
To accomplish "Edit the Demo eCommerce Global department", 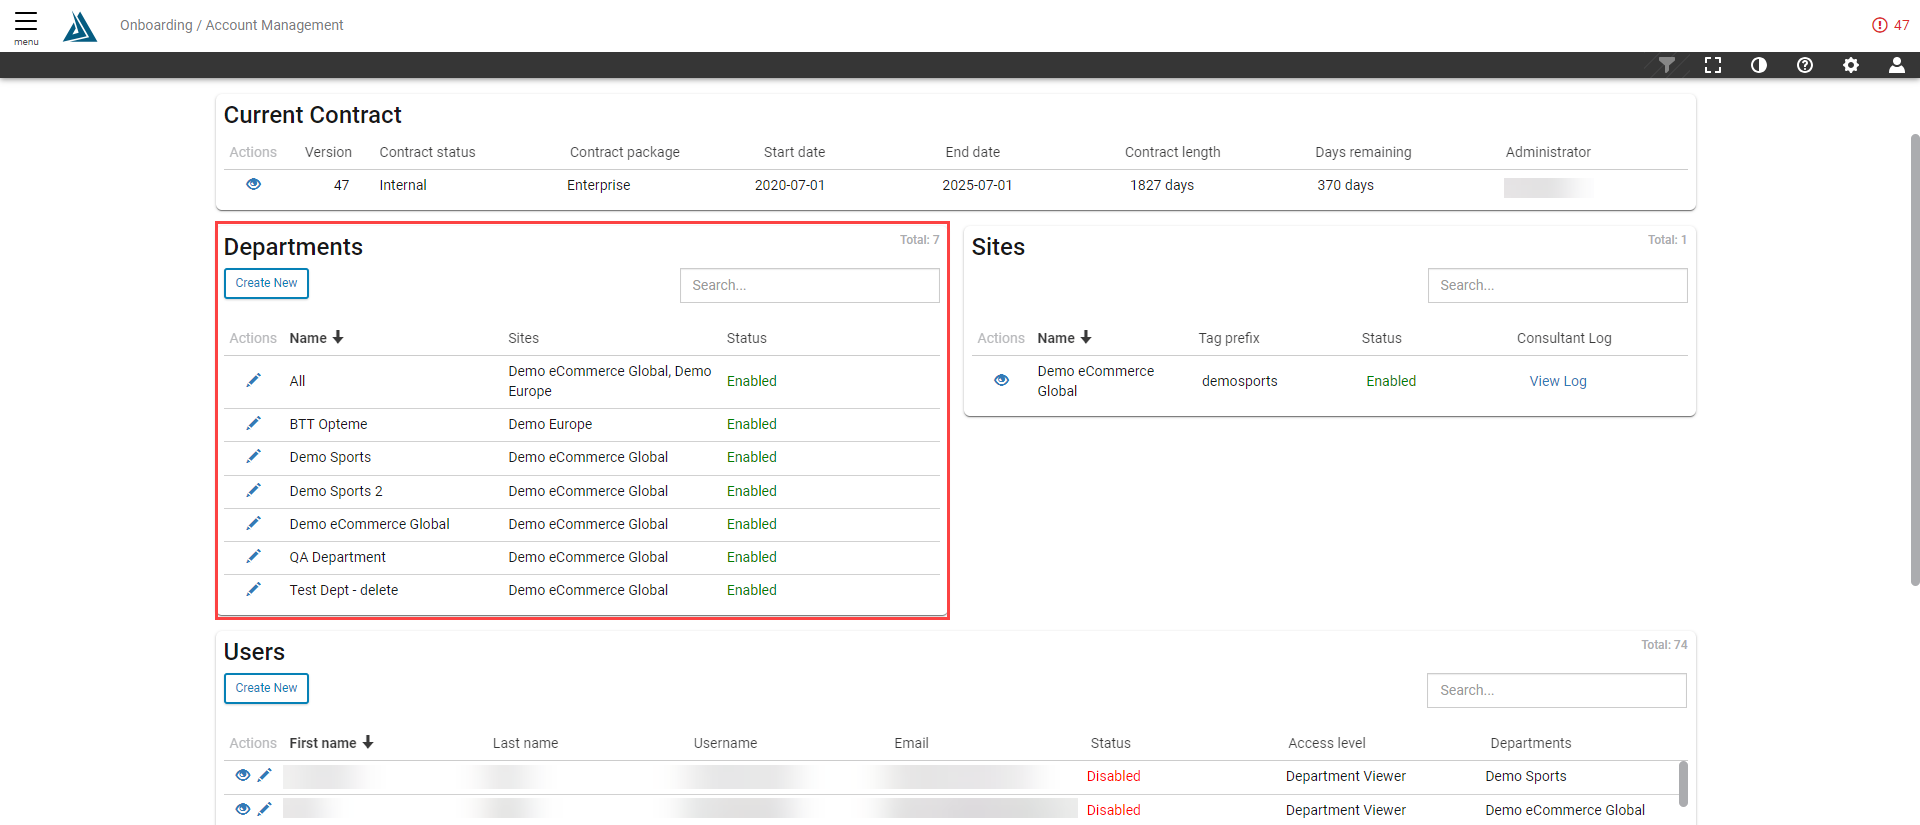I will point(254,523).
